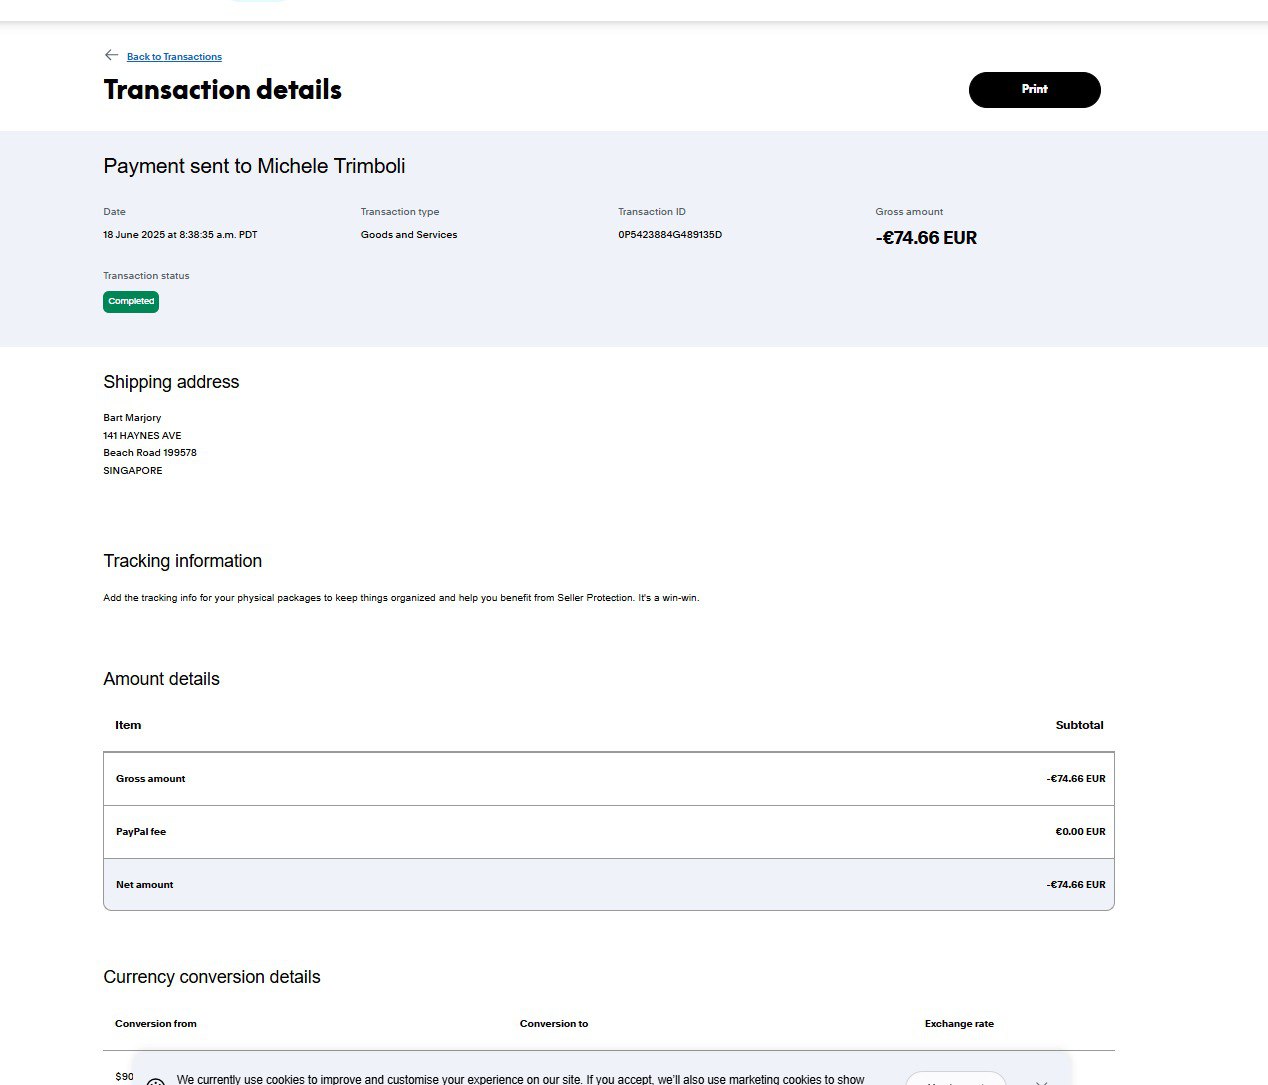Click the cookie icon in the banner
Viewport: 1268px width, 1085px height.
155,1082
